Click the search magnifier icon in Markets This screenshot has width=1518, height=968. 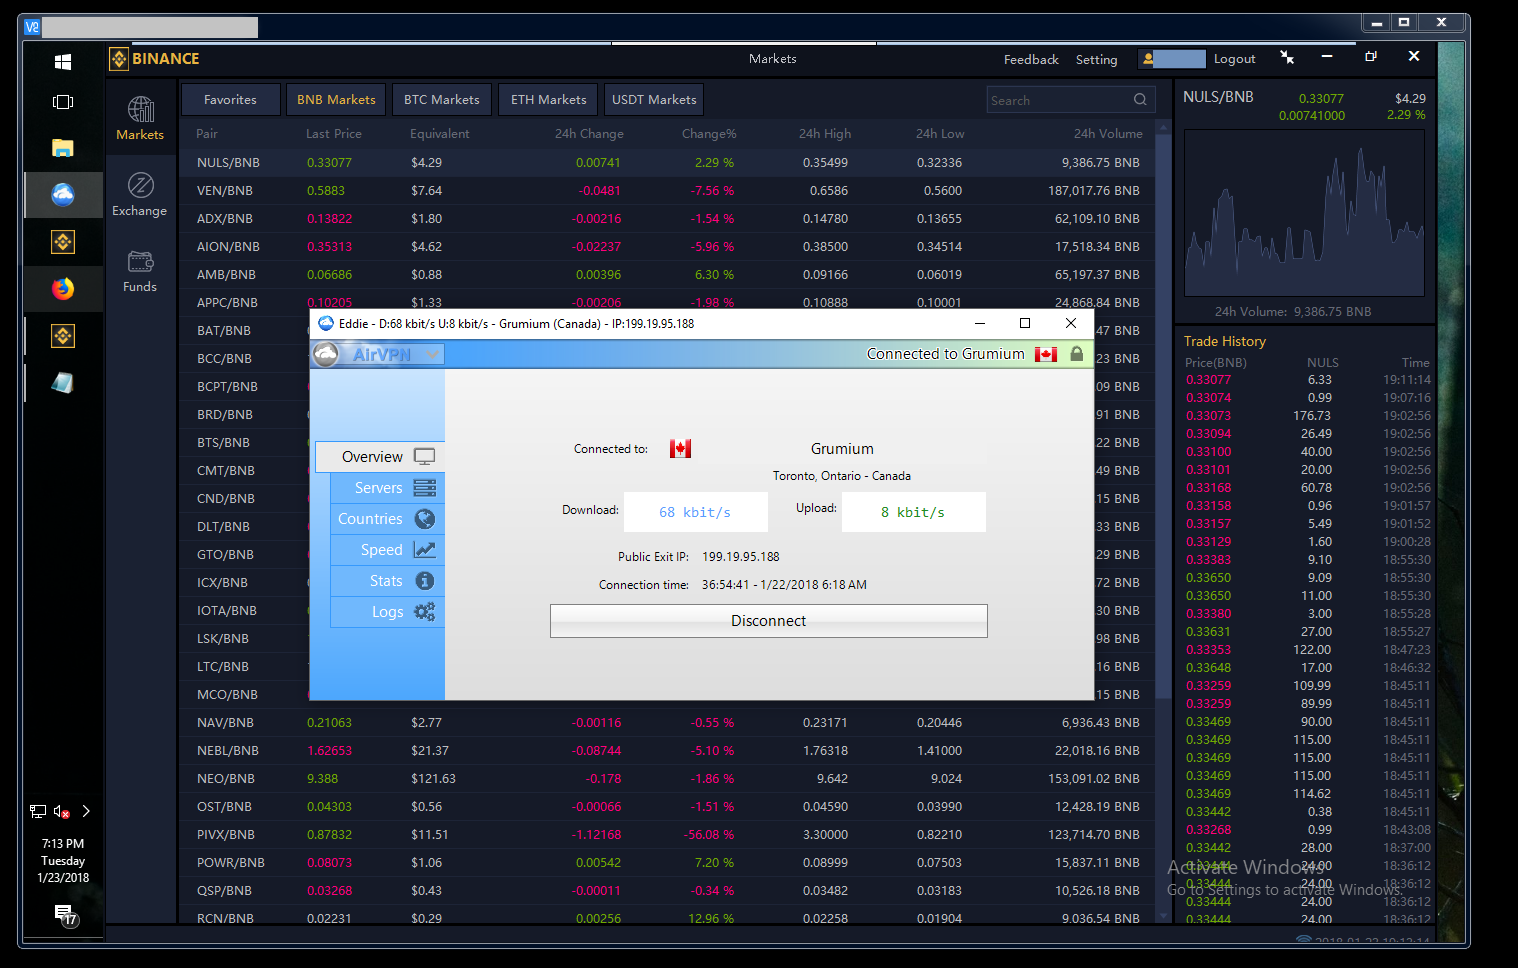click(1140, 100)
